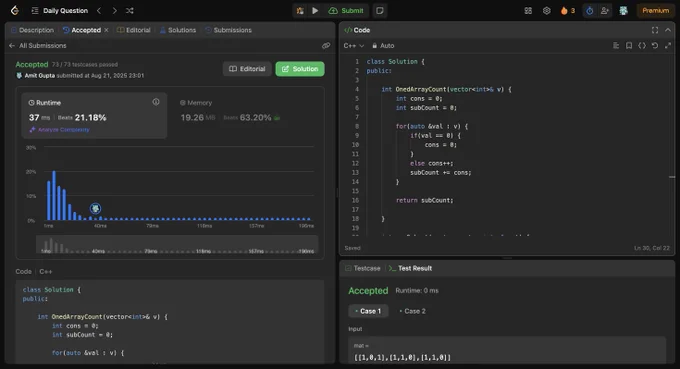
Task: Select the Accepted tab
Action: pos(82,30)
